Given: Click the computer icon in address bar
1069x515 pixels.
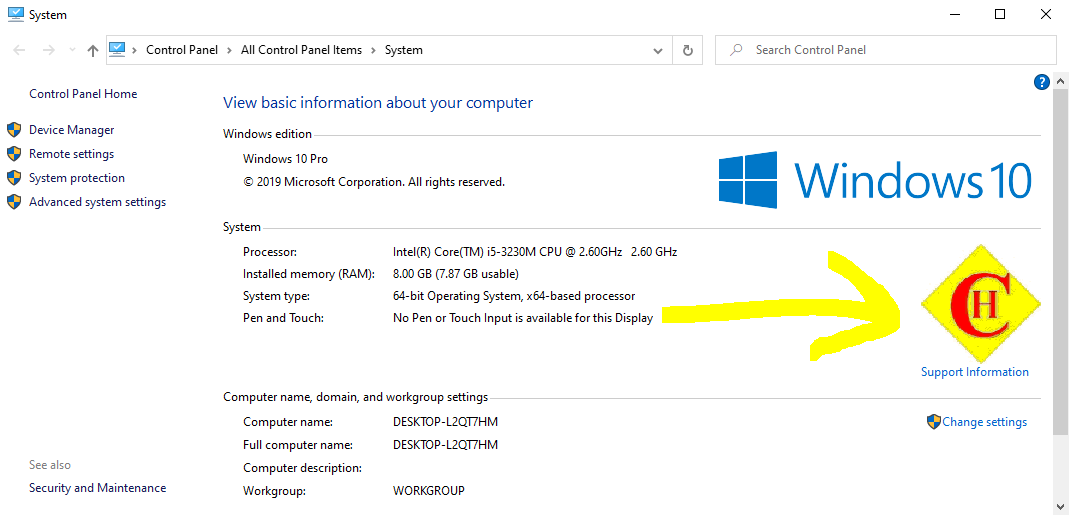Looking at the screenshot, I should 118,49.
